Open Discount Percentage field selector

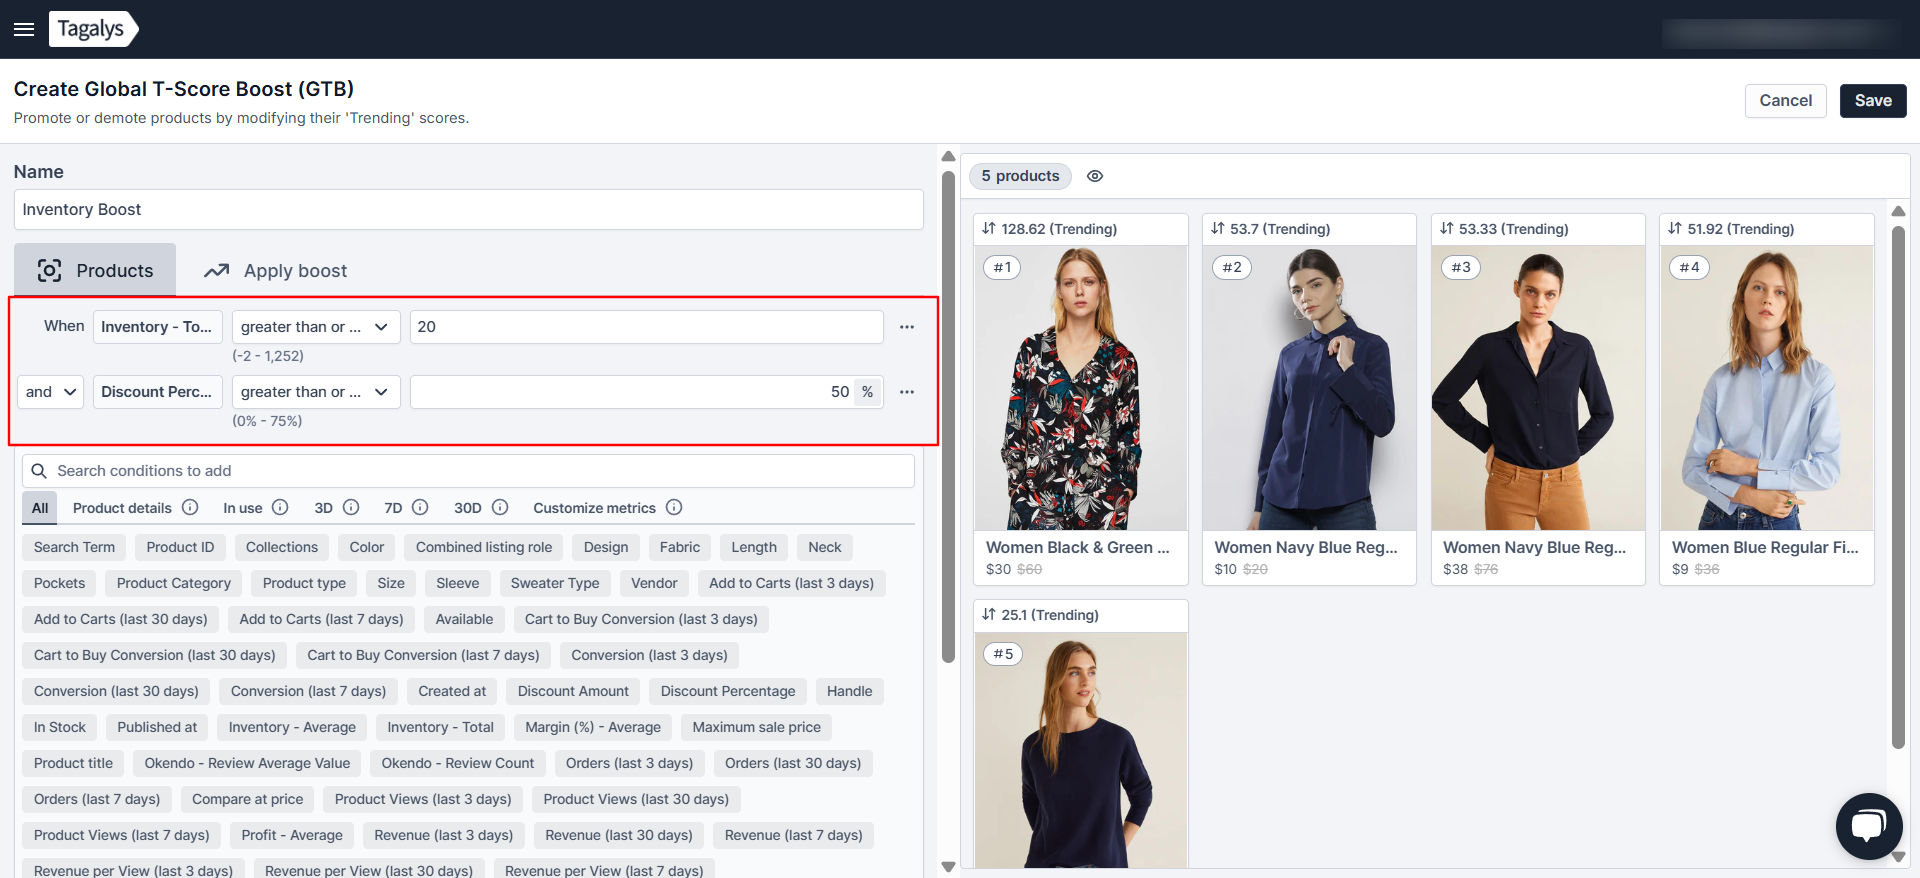(158, 392)
